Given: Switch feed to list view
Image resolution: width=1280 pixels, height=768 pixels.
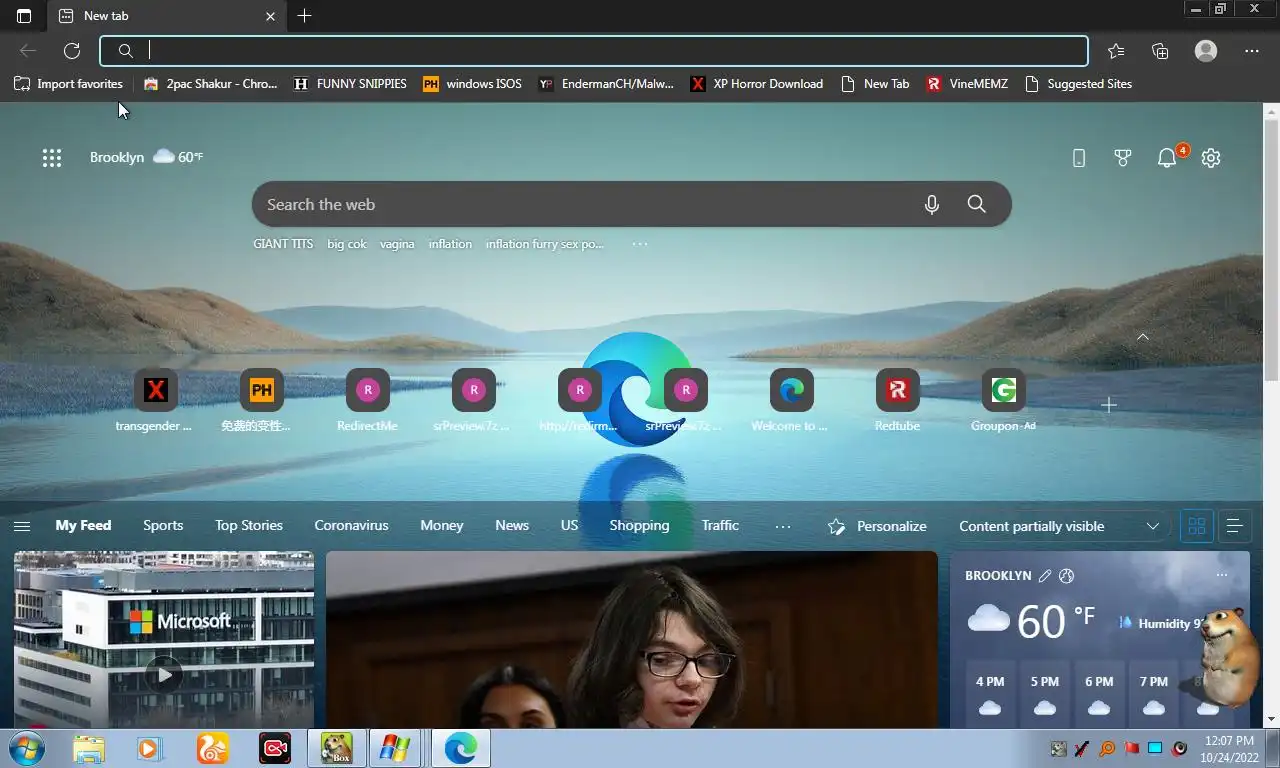Looking at the screenshot, I should click(x=1235, y=526).
